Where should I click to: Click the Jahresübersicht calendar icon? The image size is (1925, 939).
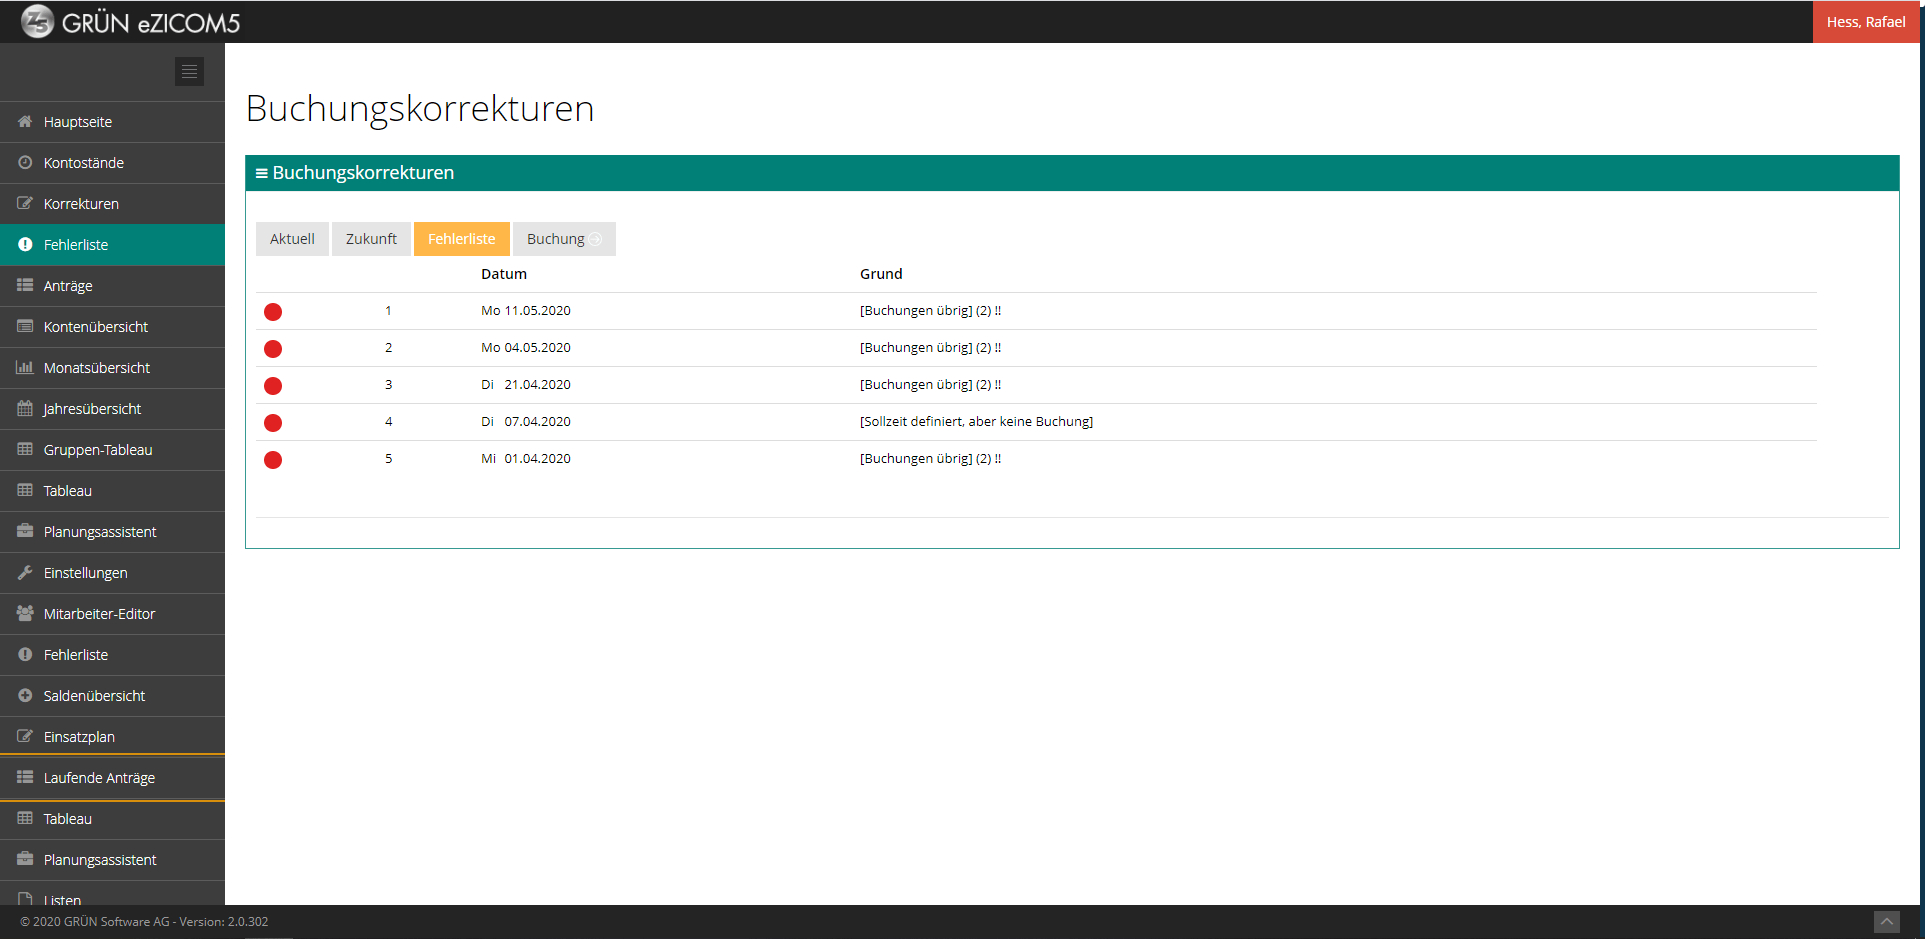coord(25,408)
